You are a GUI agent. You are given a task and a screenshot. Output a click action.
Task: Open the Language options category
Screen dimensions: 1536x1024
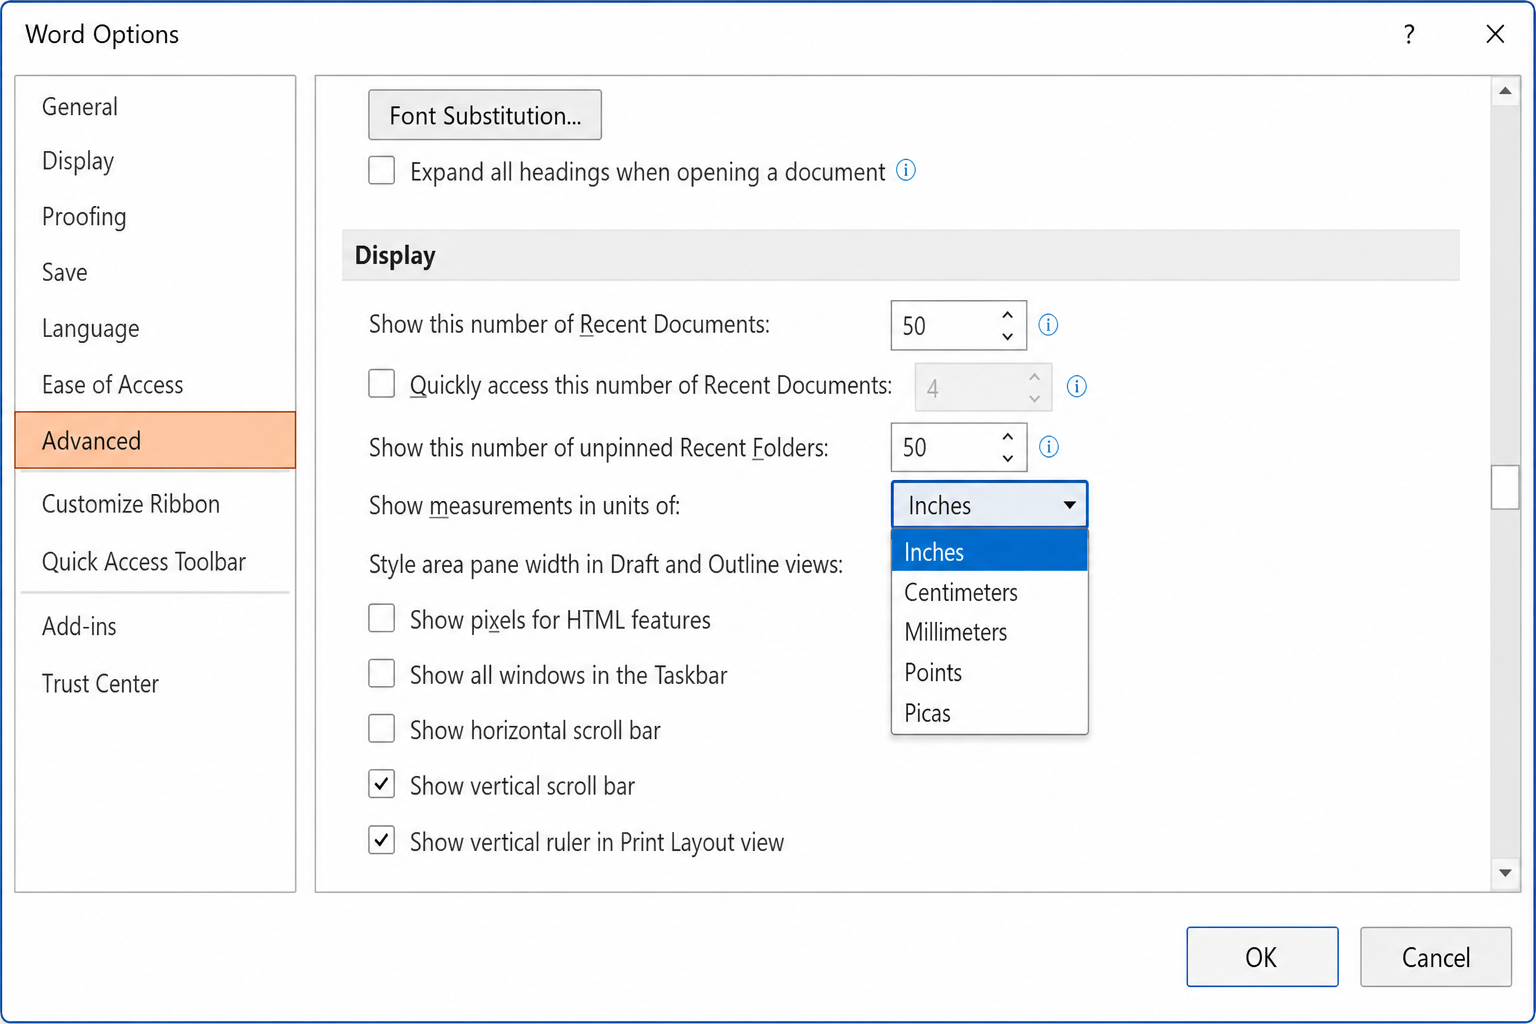(155, 329)
